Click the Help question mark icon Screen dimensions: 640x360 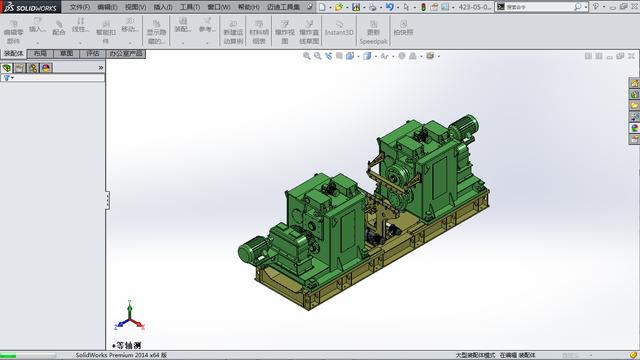click(596, 7)
